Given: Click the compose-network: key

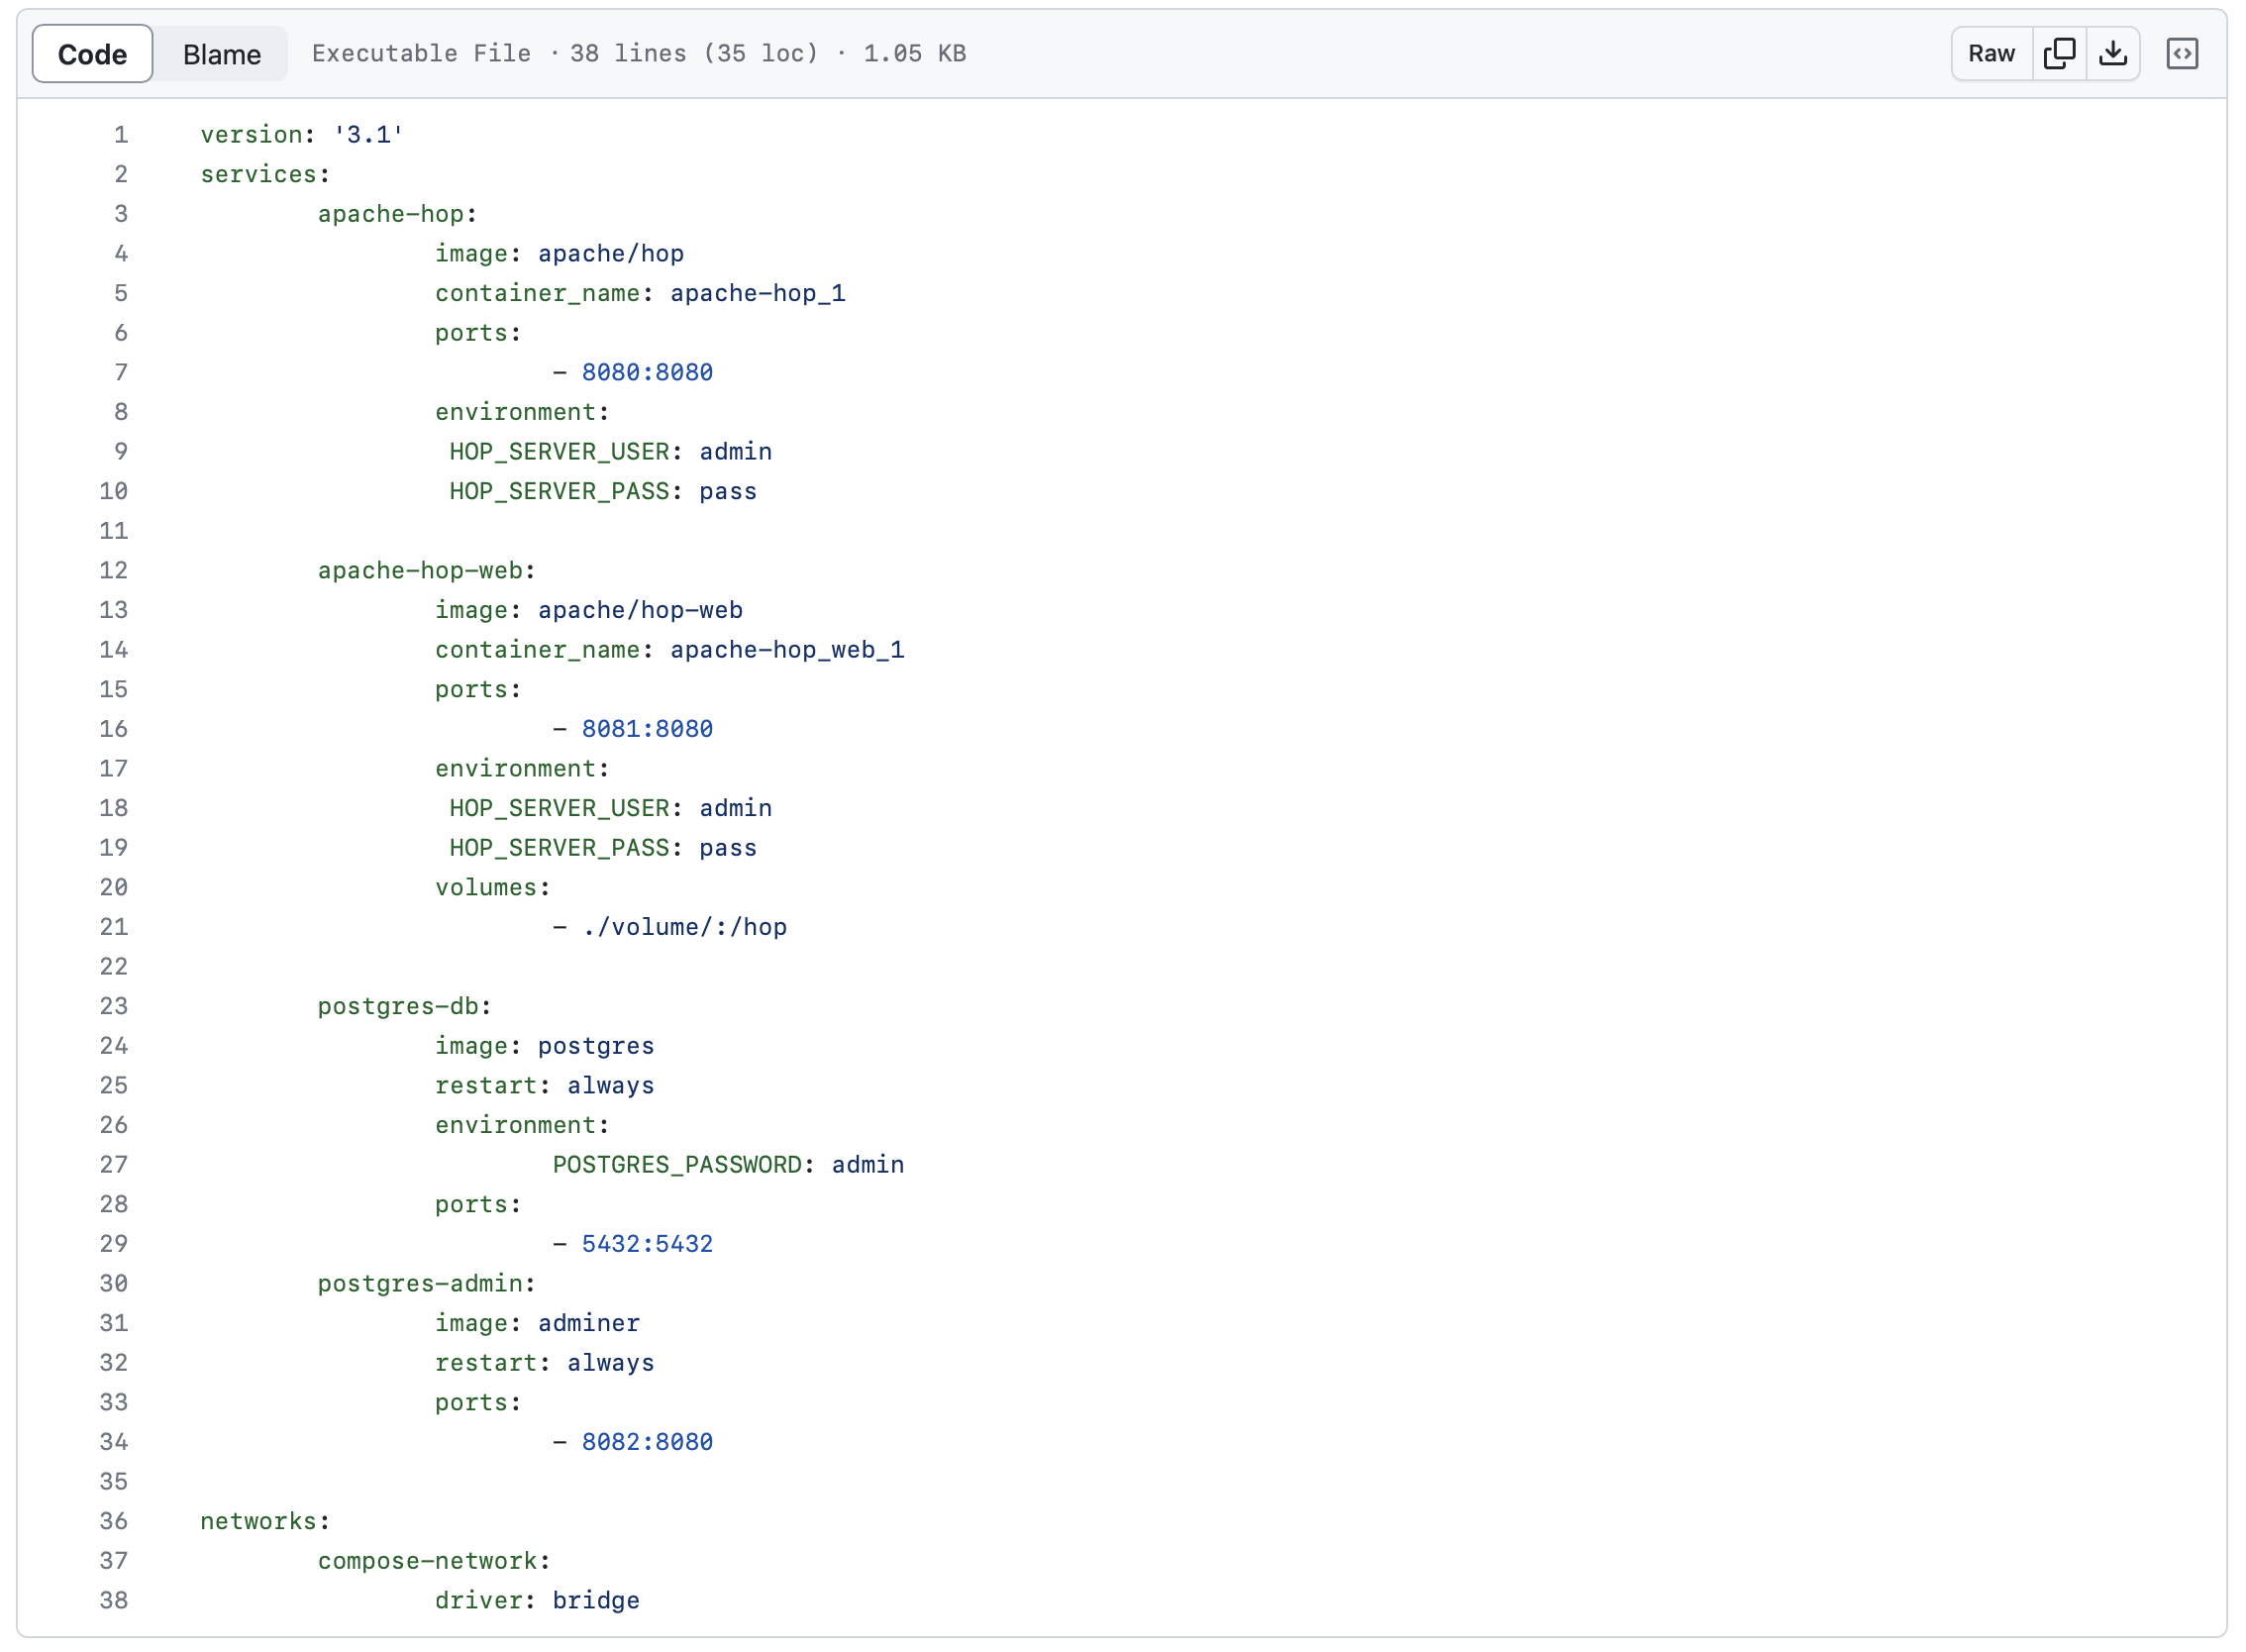Looking at the screenshot, I should 434,1560.
